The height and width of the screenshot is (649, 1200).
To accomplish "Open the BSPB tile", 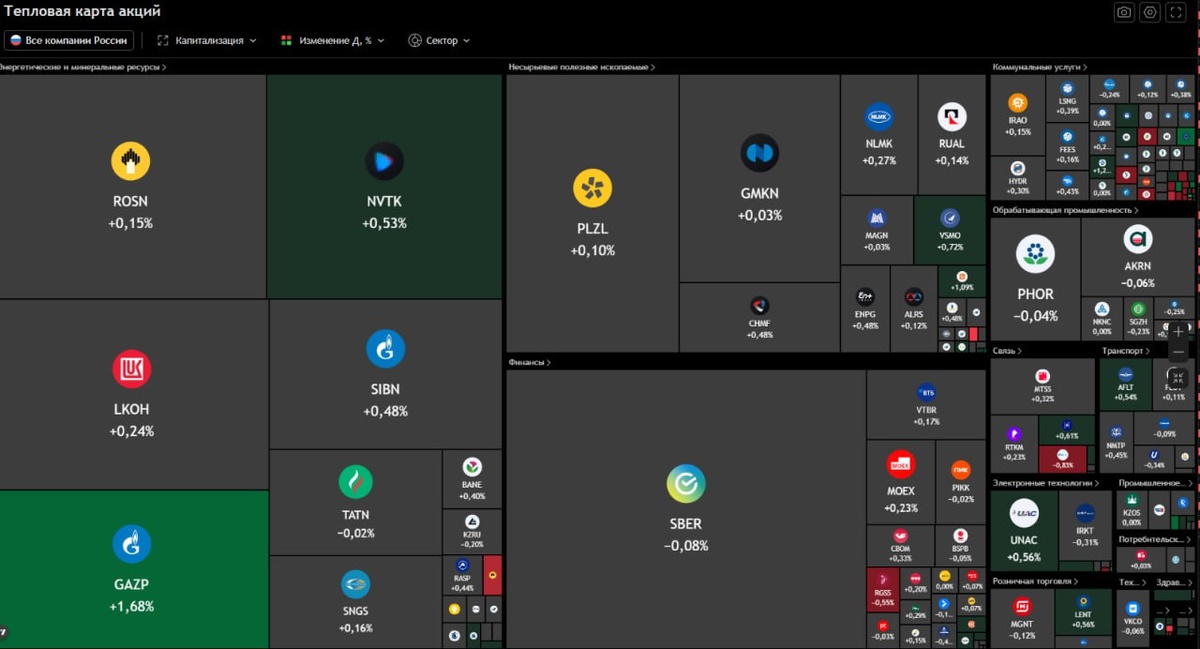I will point(961,546).
